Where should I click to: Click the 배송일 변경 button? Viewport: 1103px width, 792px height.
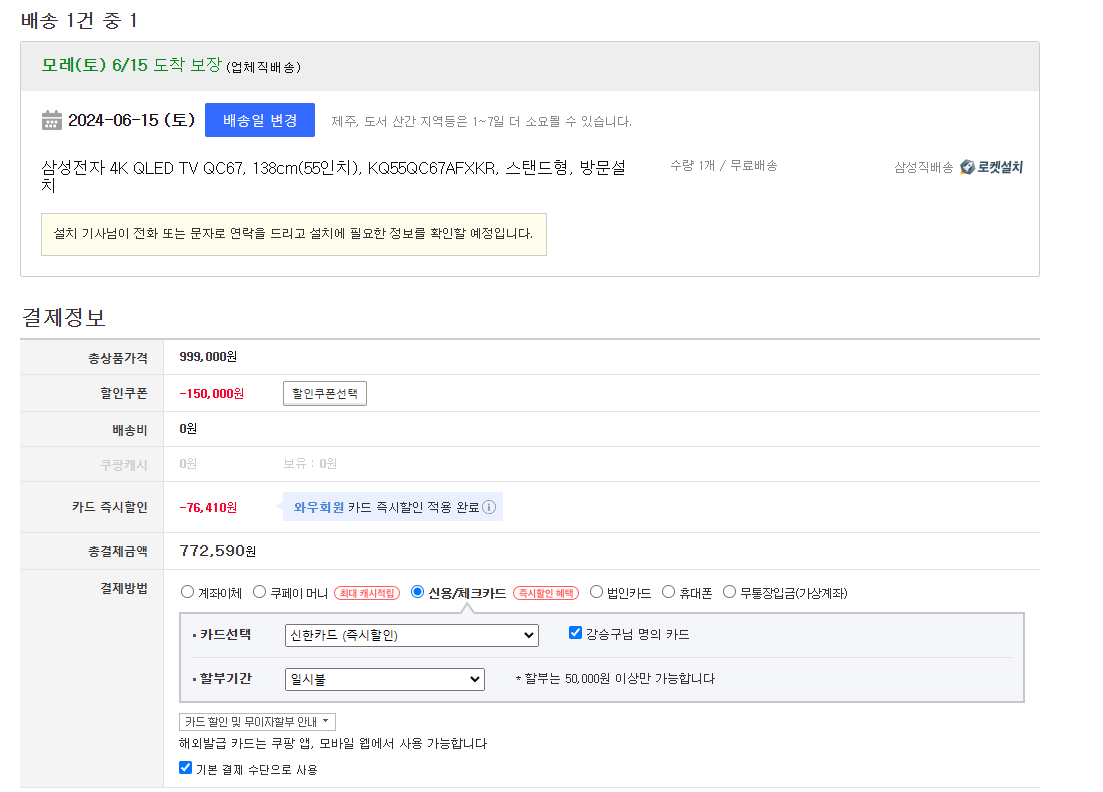point(260,120)
